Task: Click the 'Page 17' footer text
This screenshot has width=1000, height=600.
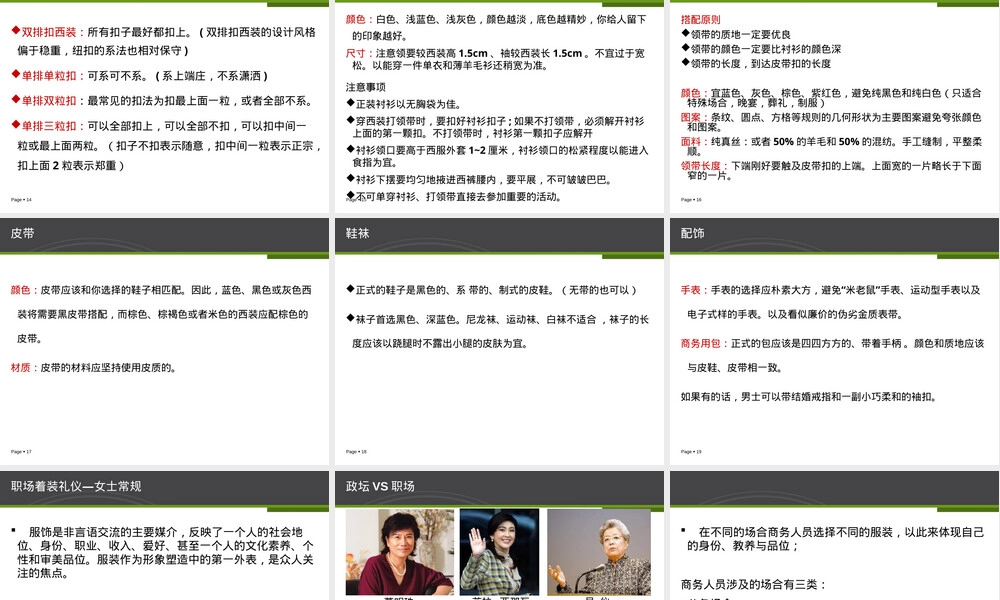Action: click(x=21, y=452)
